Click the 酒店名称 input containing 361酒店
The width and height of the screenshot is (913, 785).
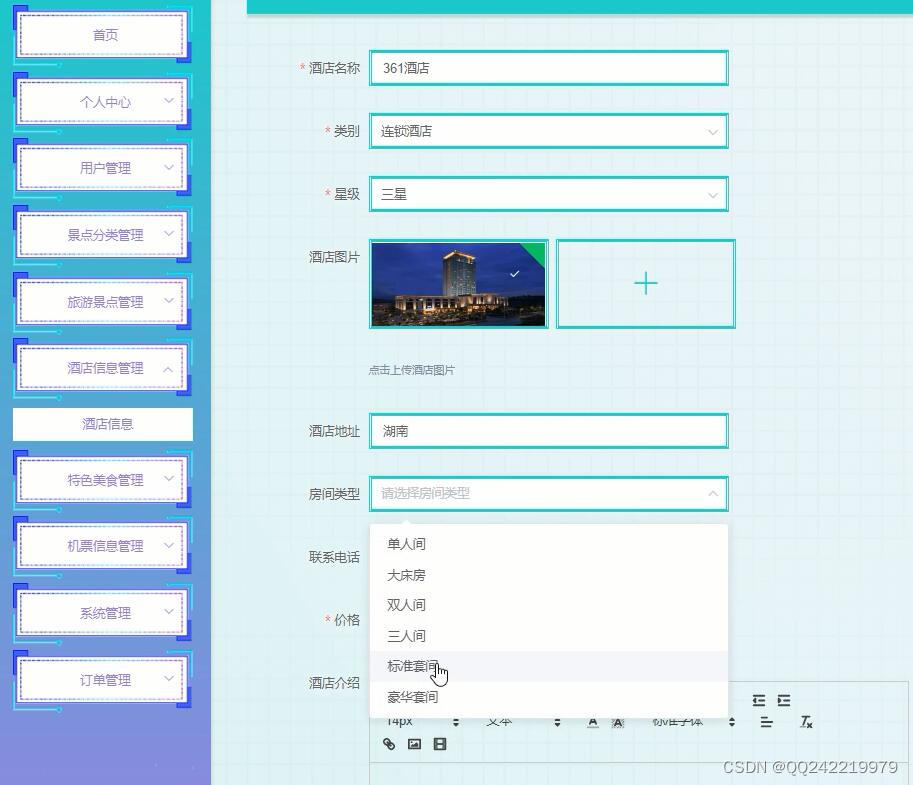pos(548,67)
